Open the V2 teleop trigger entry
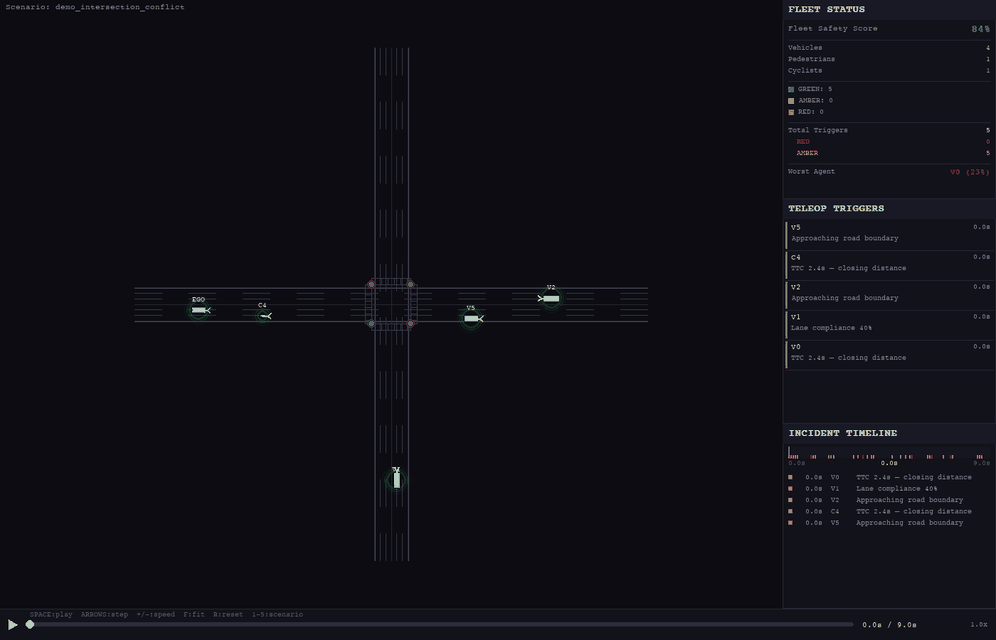Viewport: 996px width, 640px height. tap(889, 293)
